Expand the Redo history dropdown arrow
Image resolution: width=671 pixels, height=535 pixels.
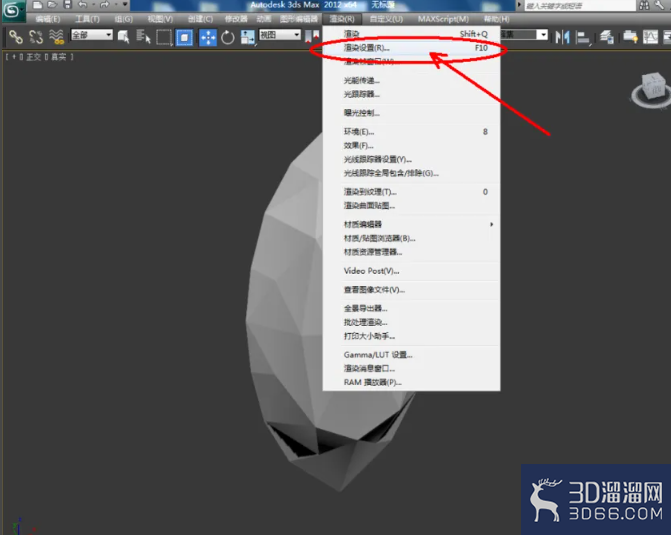pyautogui.click(x=116, y=5)
